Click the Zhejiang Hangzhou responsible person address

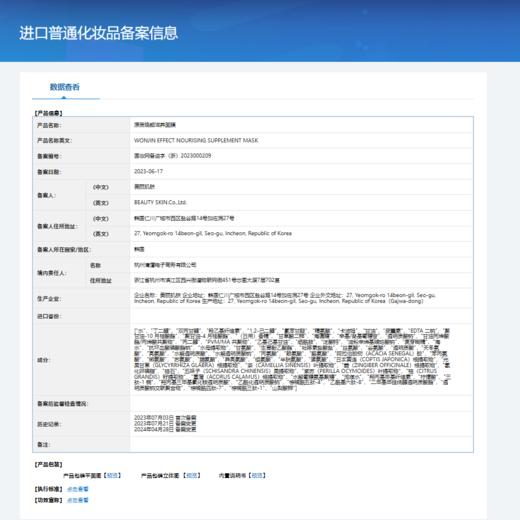207,280
